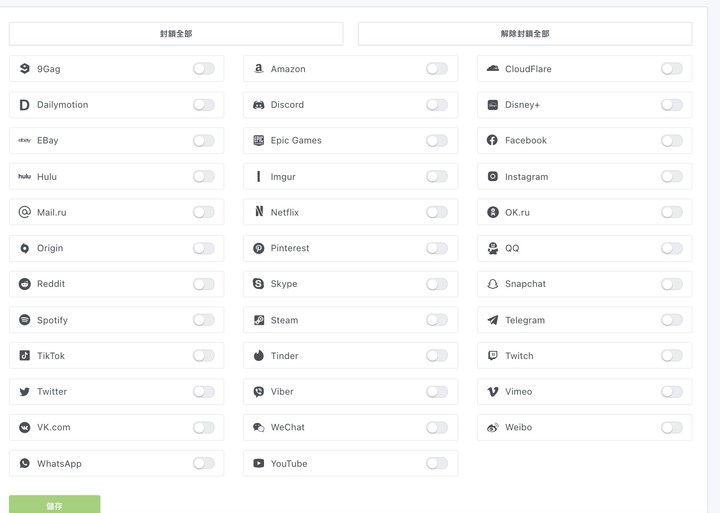Enable the Reddit block toggle
720x513 pixels.
(x=203, y=284)
